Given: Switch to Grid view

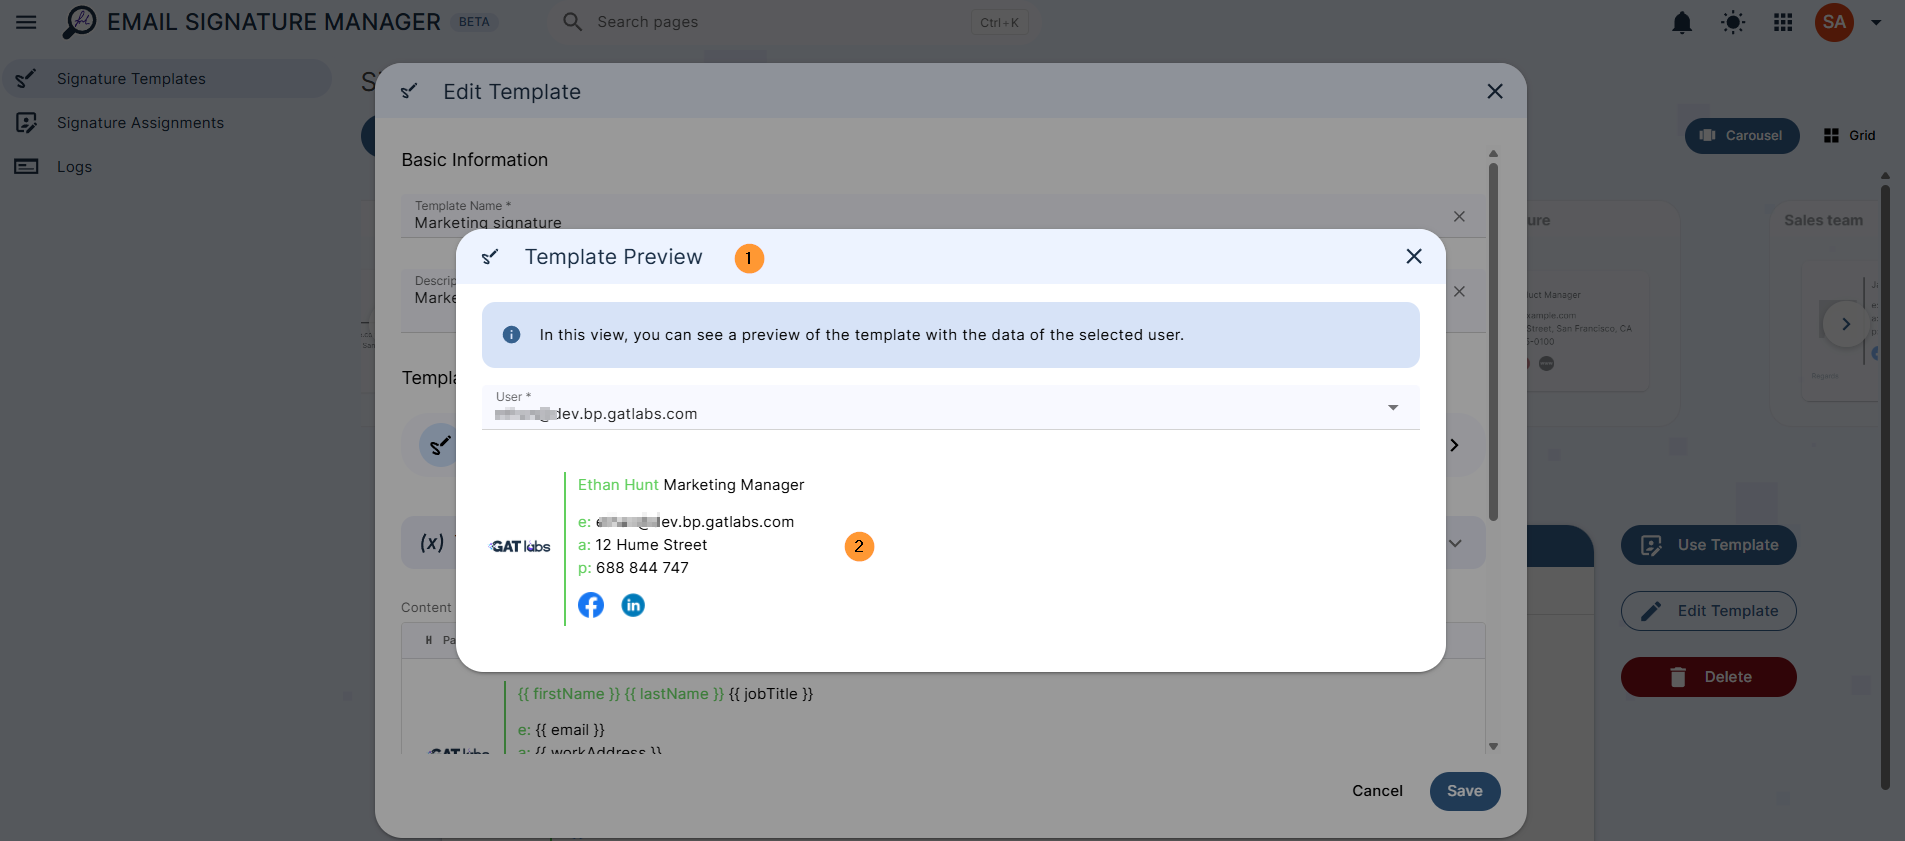Looking at the screenshot, I should pos(1850,135).
